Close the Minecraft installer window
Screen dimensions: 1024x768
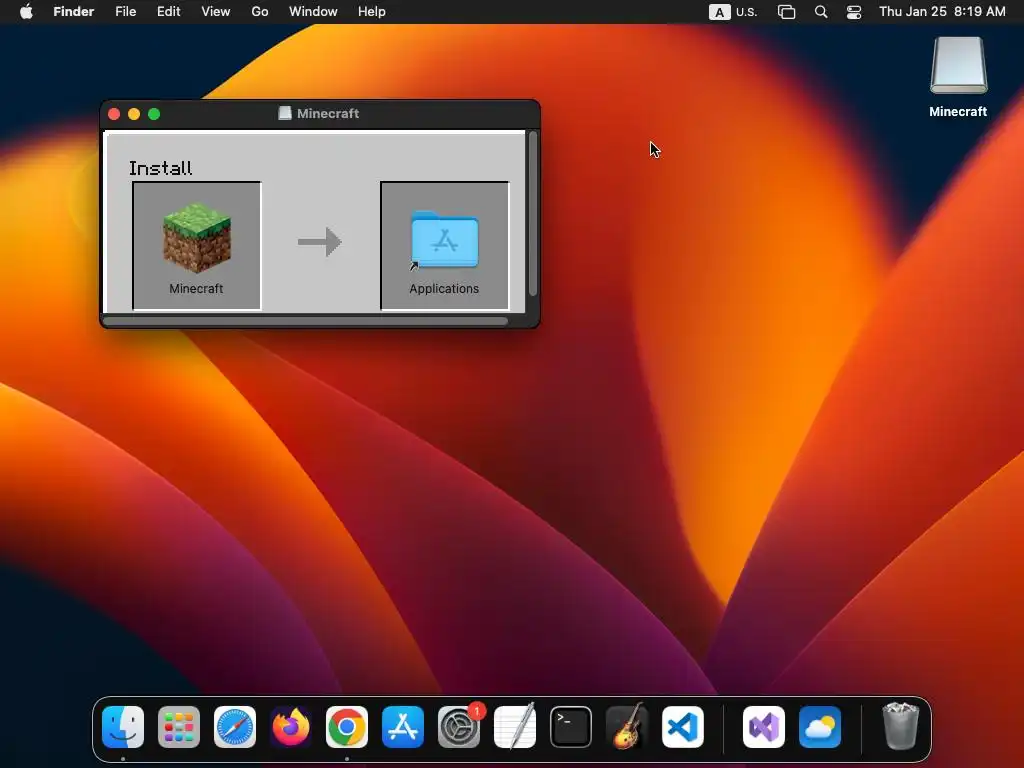point(114,114)
